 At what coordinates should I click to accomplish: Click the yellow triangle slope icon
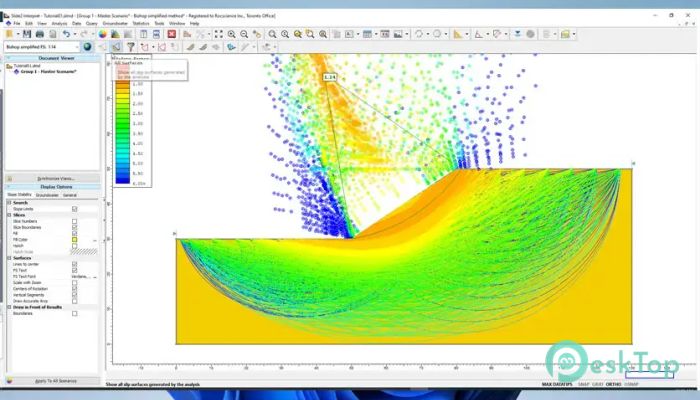458,34
